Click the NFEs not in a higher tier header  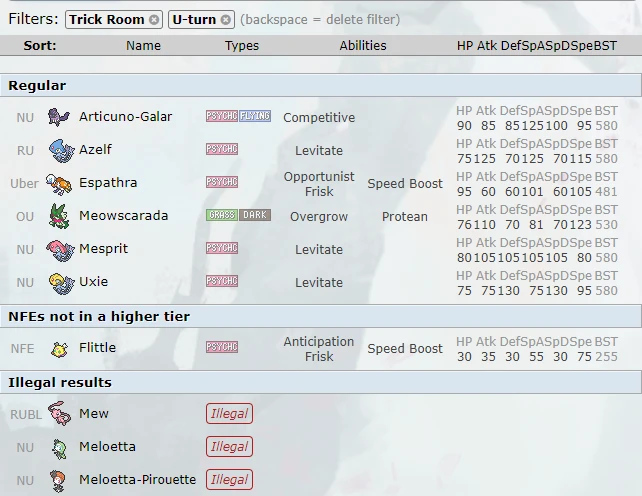point(321,316)
